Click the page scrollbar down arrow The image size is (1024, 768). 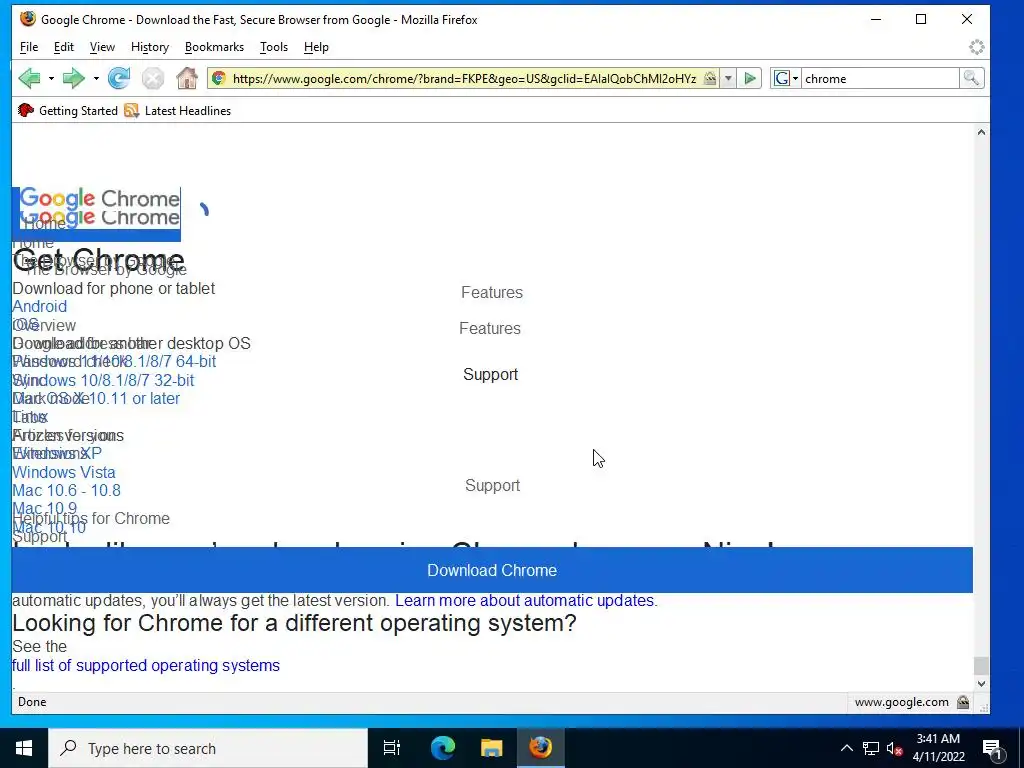coord(981,684)
